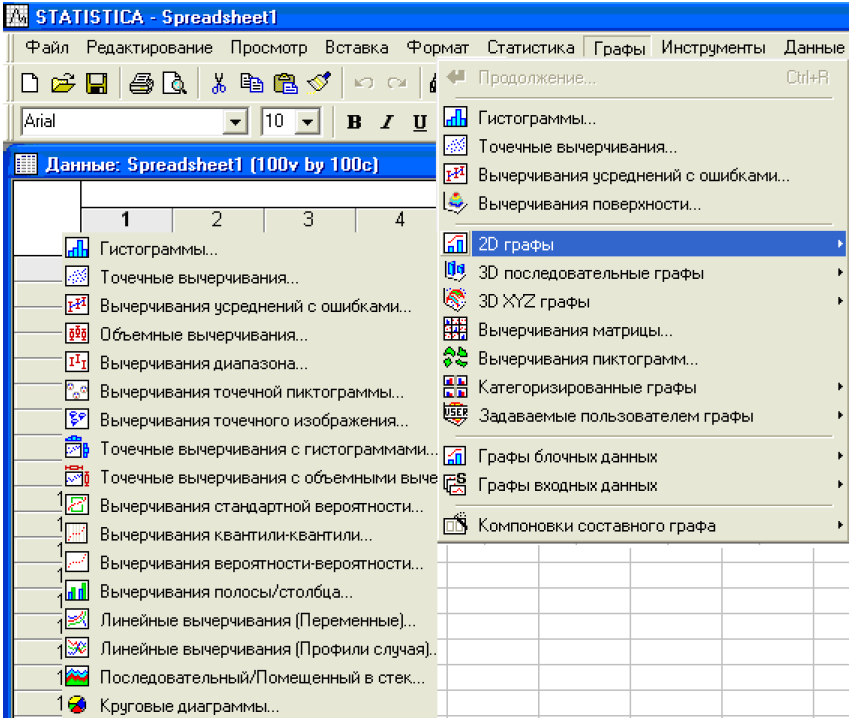The image size is (860, 726).
Task: Select Вычерчивания точечной пиктограммы entry
Action: 250,392
